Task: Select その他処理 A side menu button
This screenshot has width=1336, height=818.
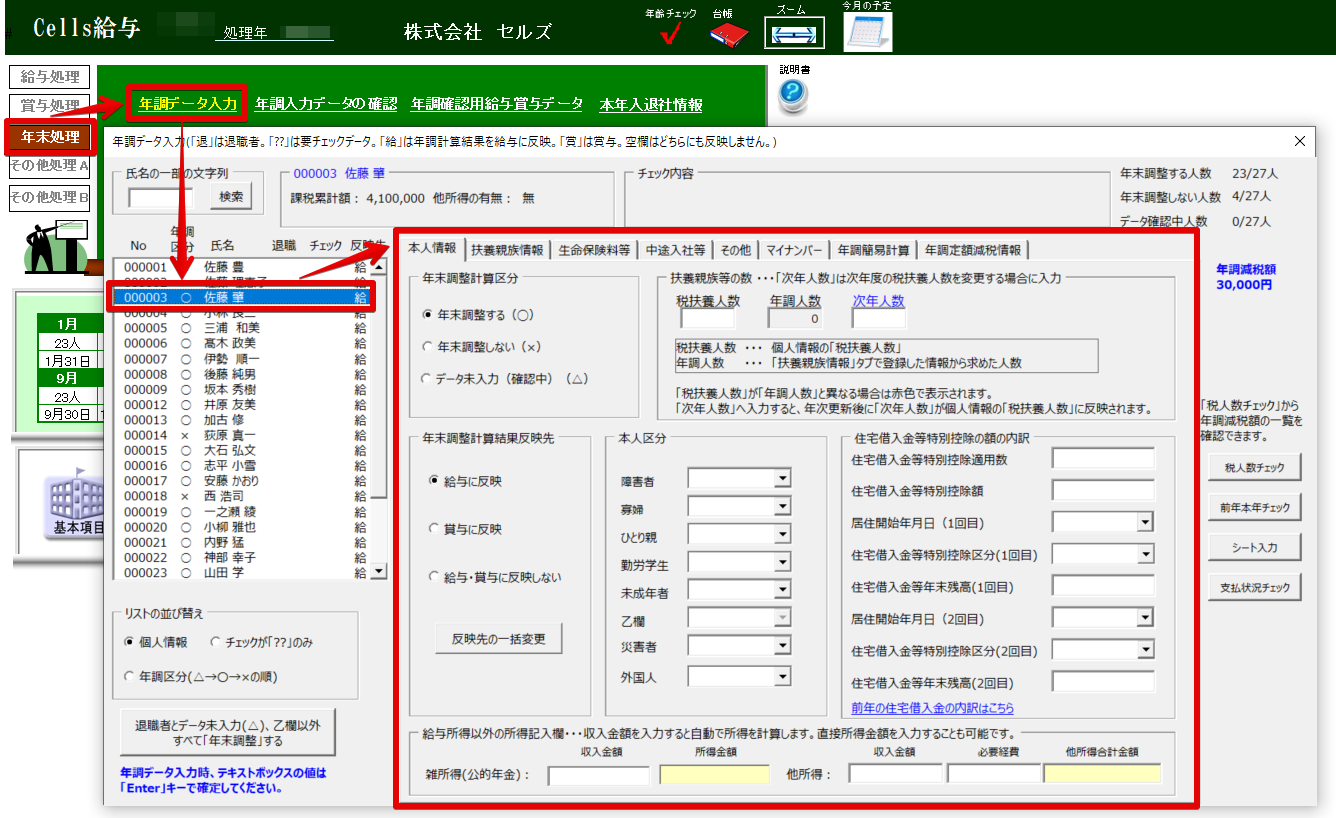Action: click(49, 166)
